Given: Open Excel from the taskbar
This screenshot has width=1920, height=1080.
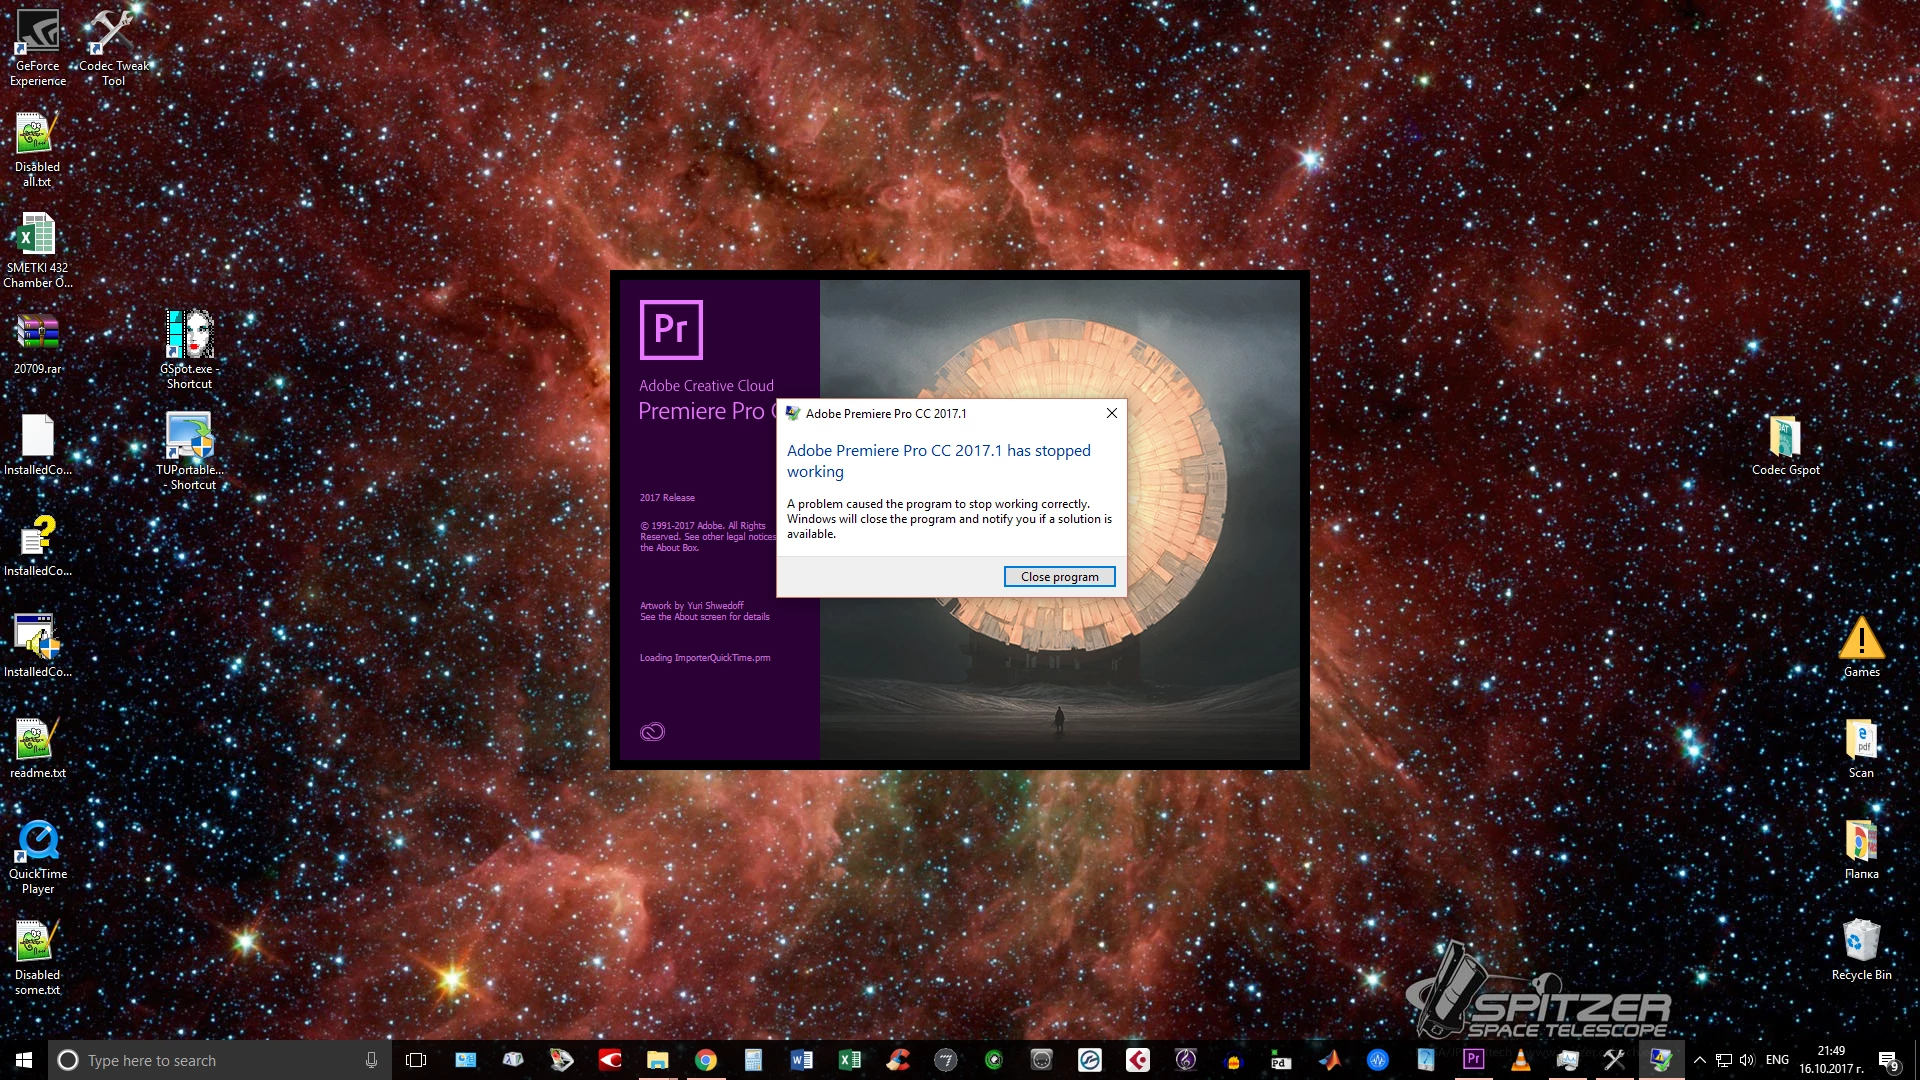Looking at the screenshot, I should pos(850,1060).
